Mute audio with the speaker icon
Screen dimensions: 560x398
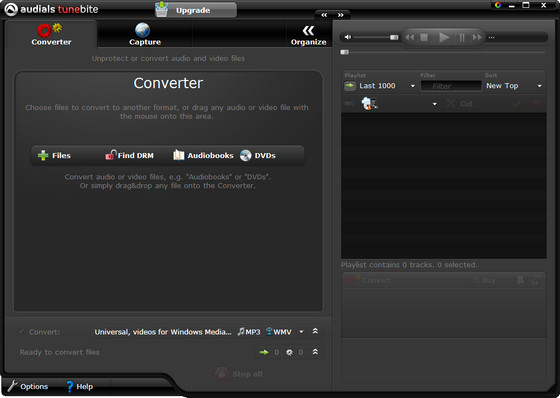pyautogui.click(x=348, y=37)
